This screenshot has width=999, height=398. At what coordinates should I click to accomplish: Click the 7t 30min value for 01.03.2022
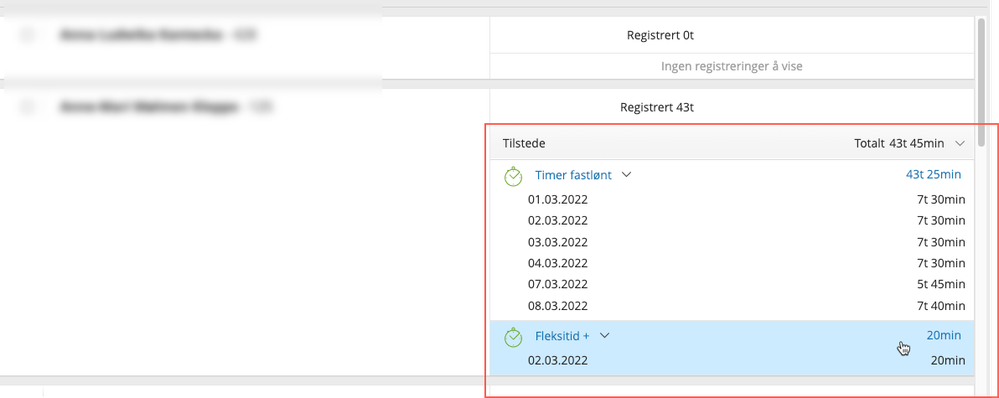[x=941, y=200]
